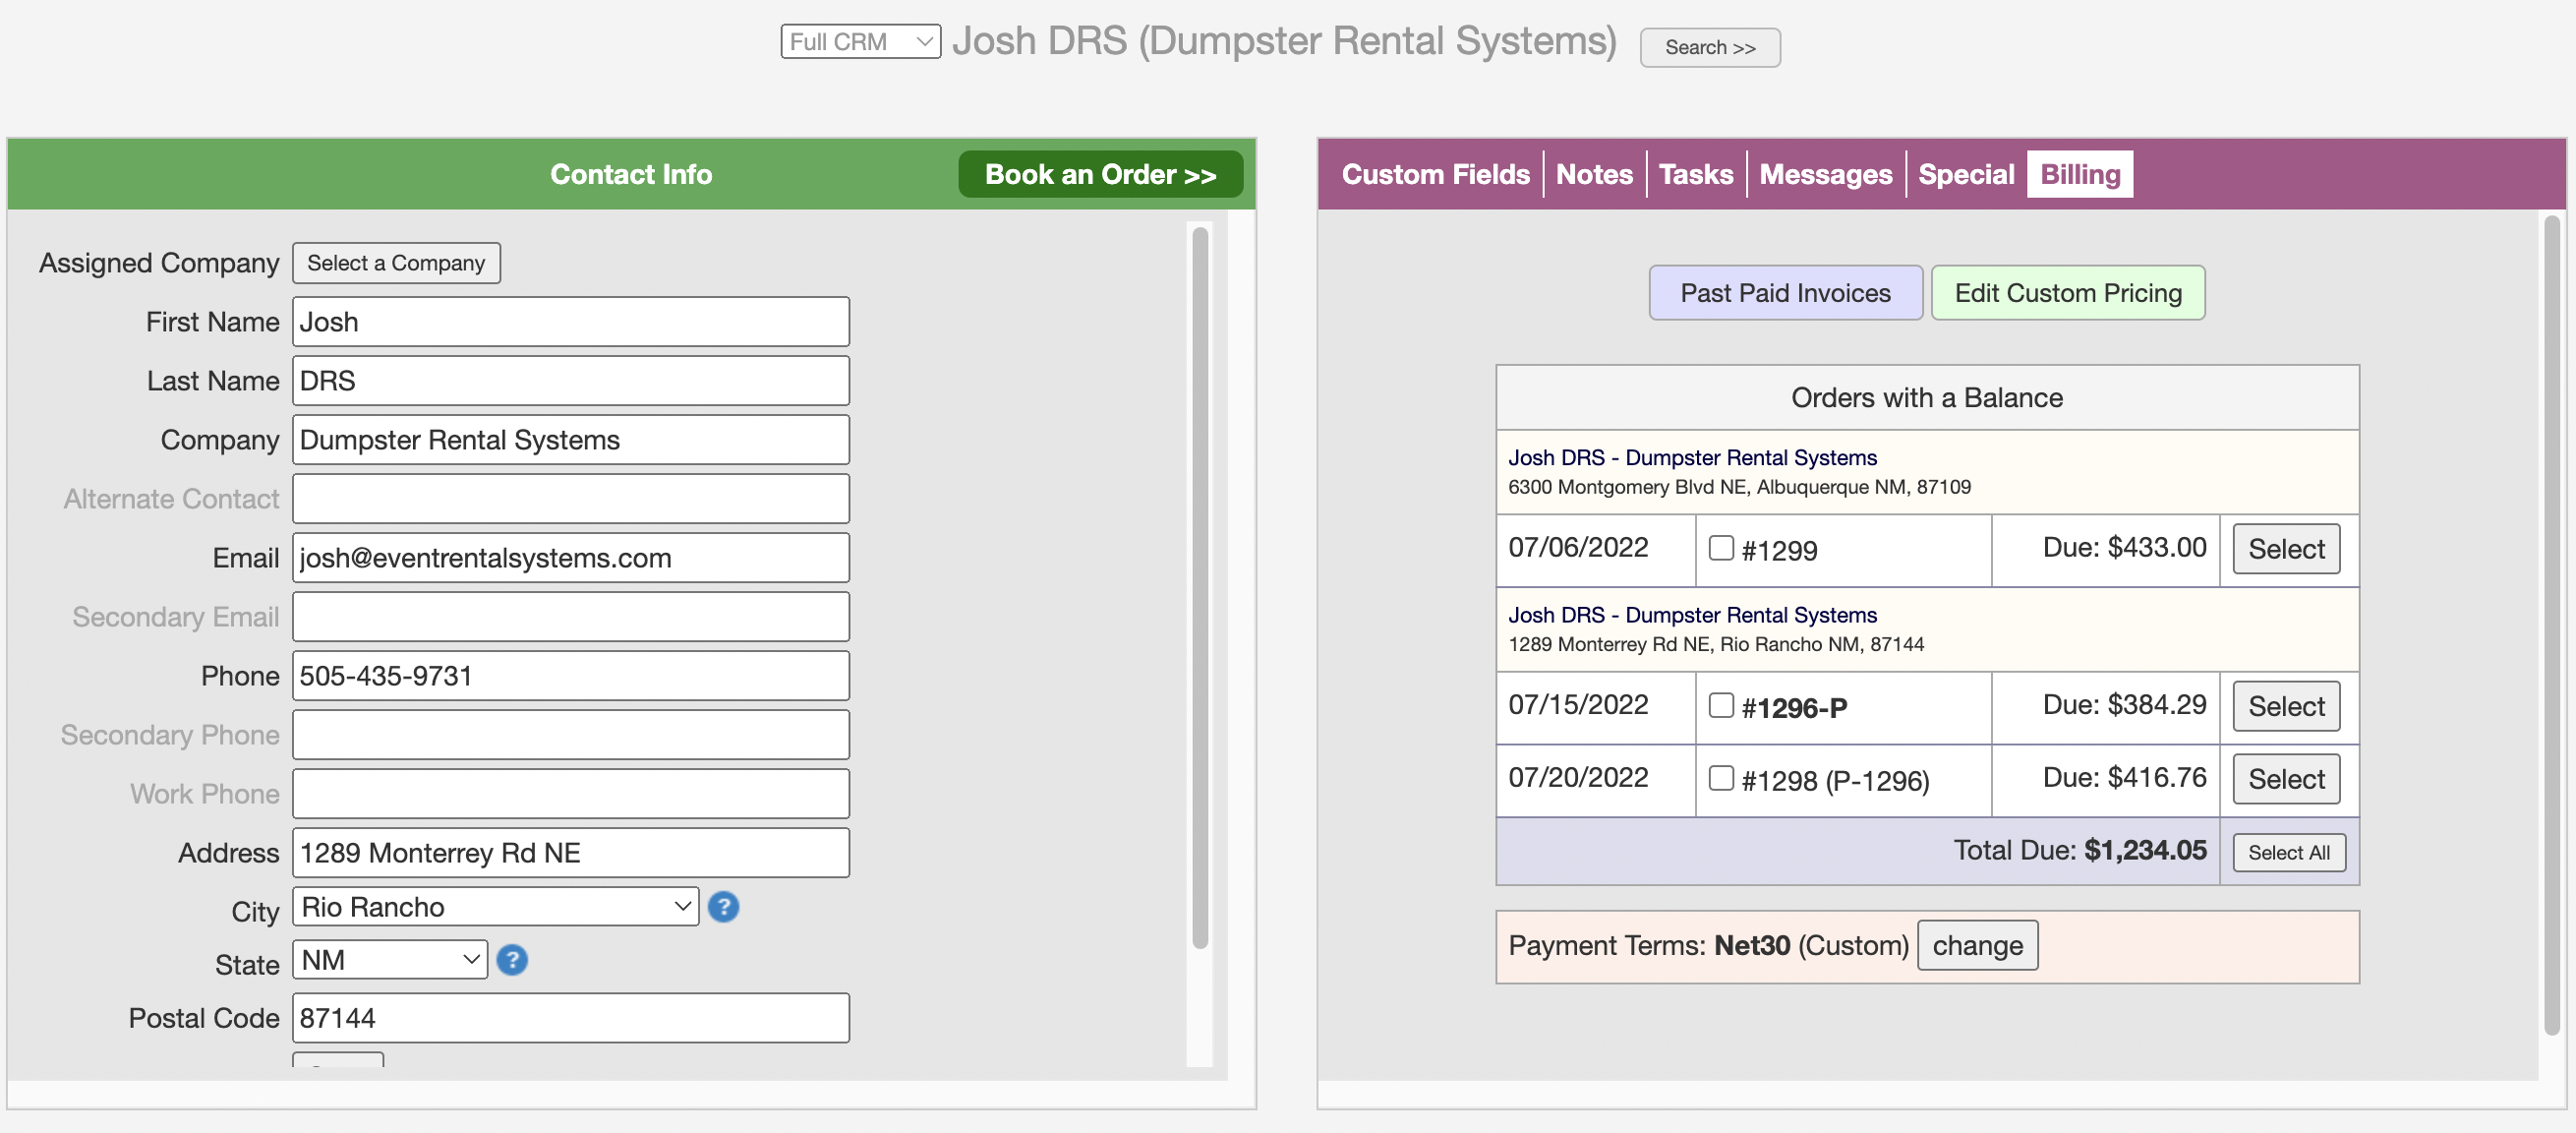Open the State dropdown showing NM

pyautogui.click(x=390, y=960)
